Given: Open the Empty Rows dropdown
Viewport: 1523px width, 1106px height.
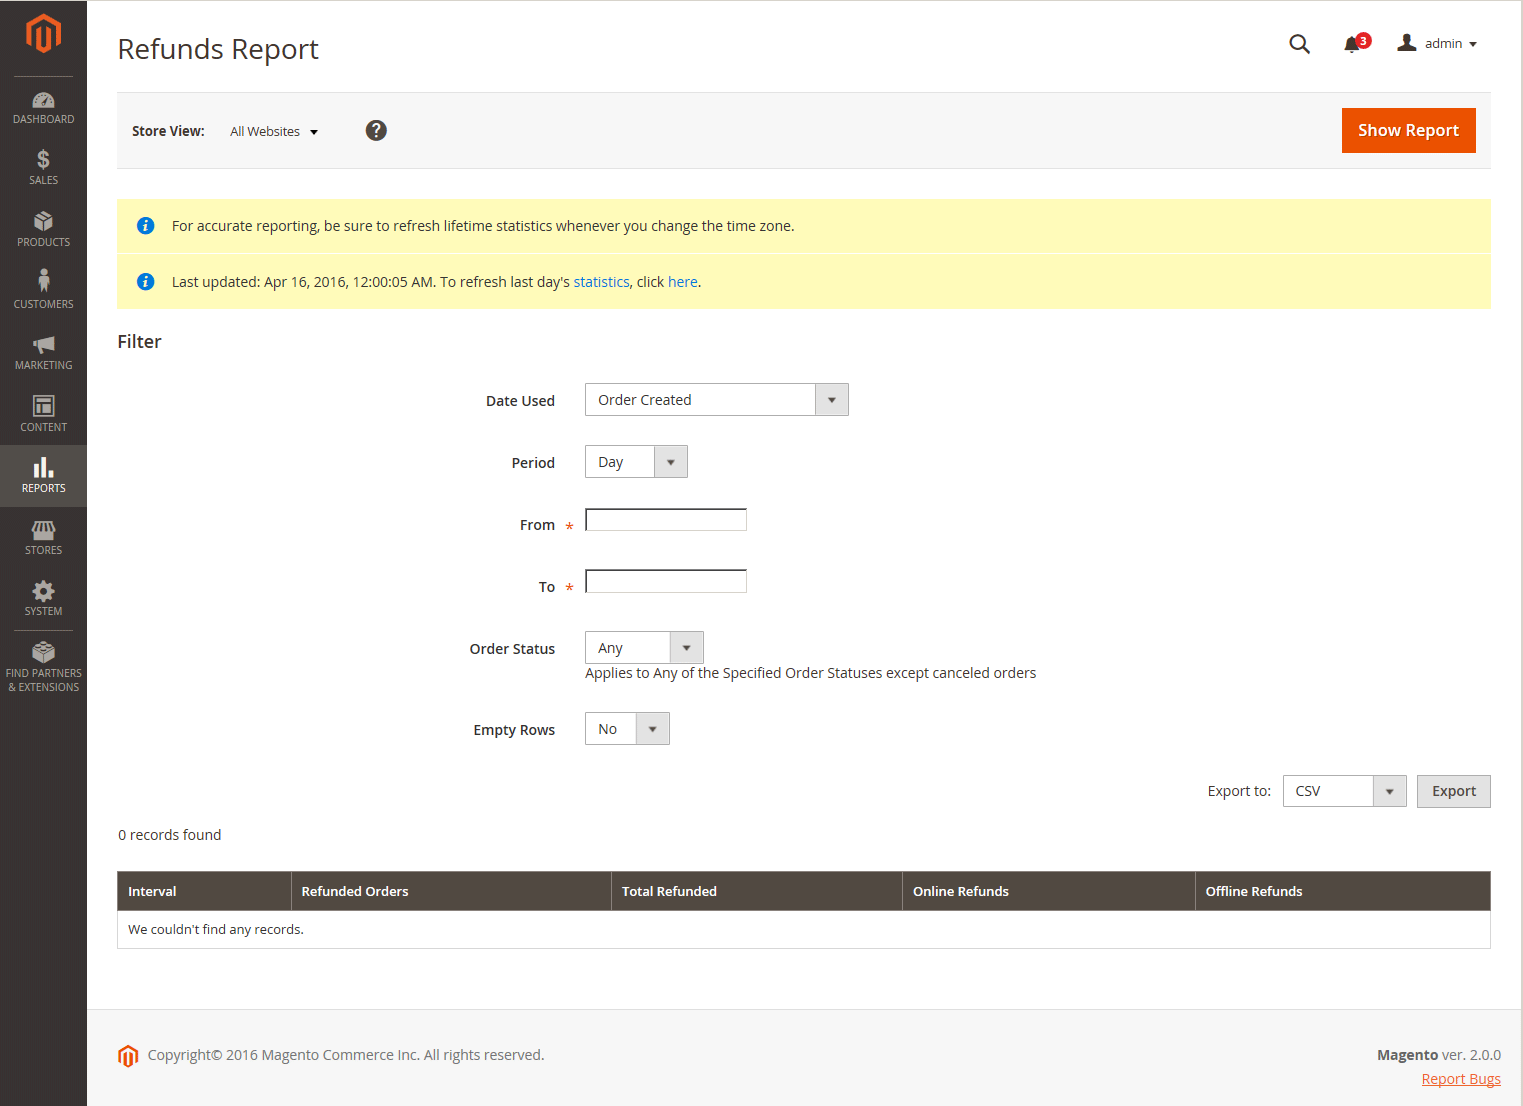Looking at the screenshot, I should click(627, 729).
